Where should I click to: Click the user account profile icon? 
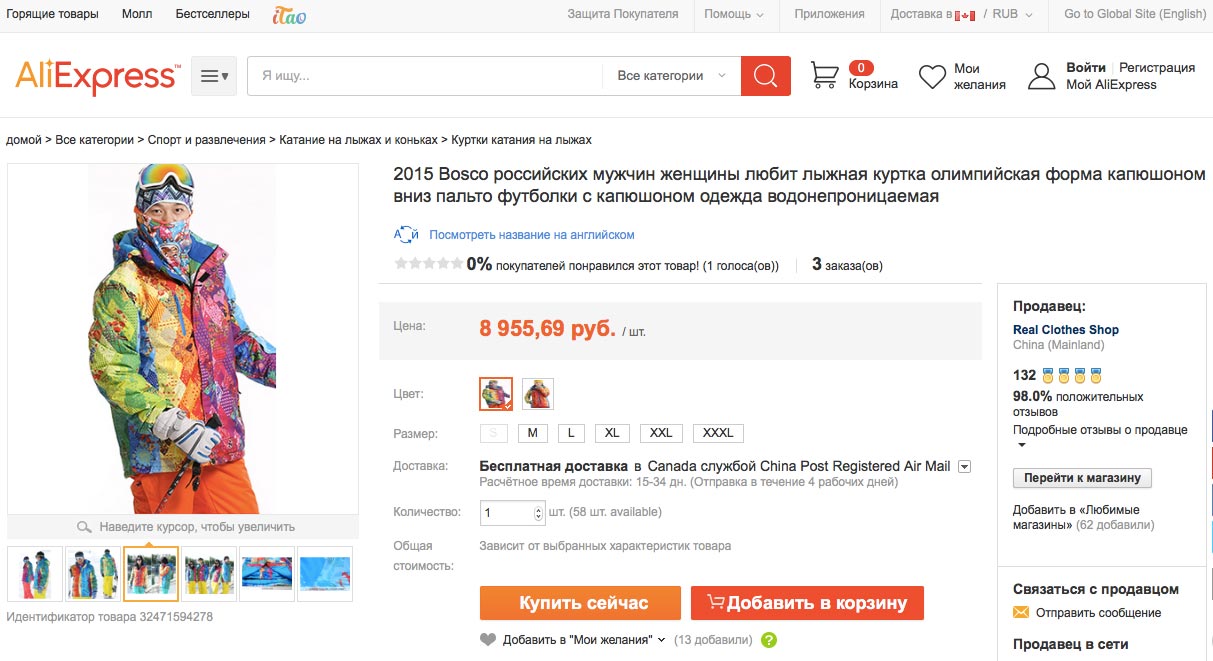coord(1041,77)
